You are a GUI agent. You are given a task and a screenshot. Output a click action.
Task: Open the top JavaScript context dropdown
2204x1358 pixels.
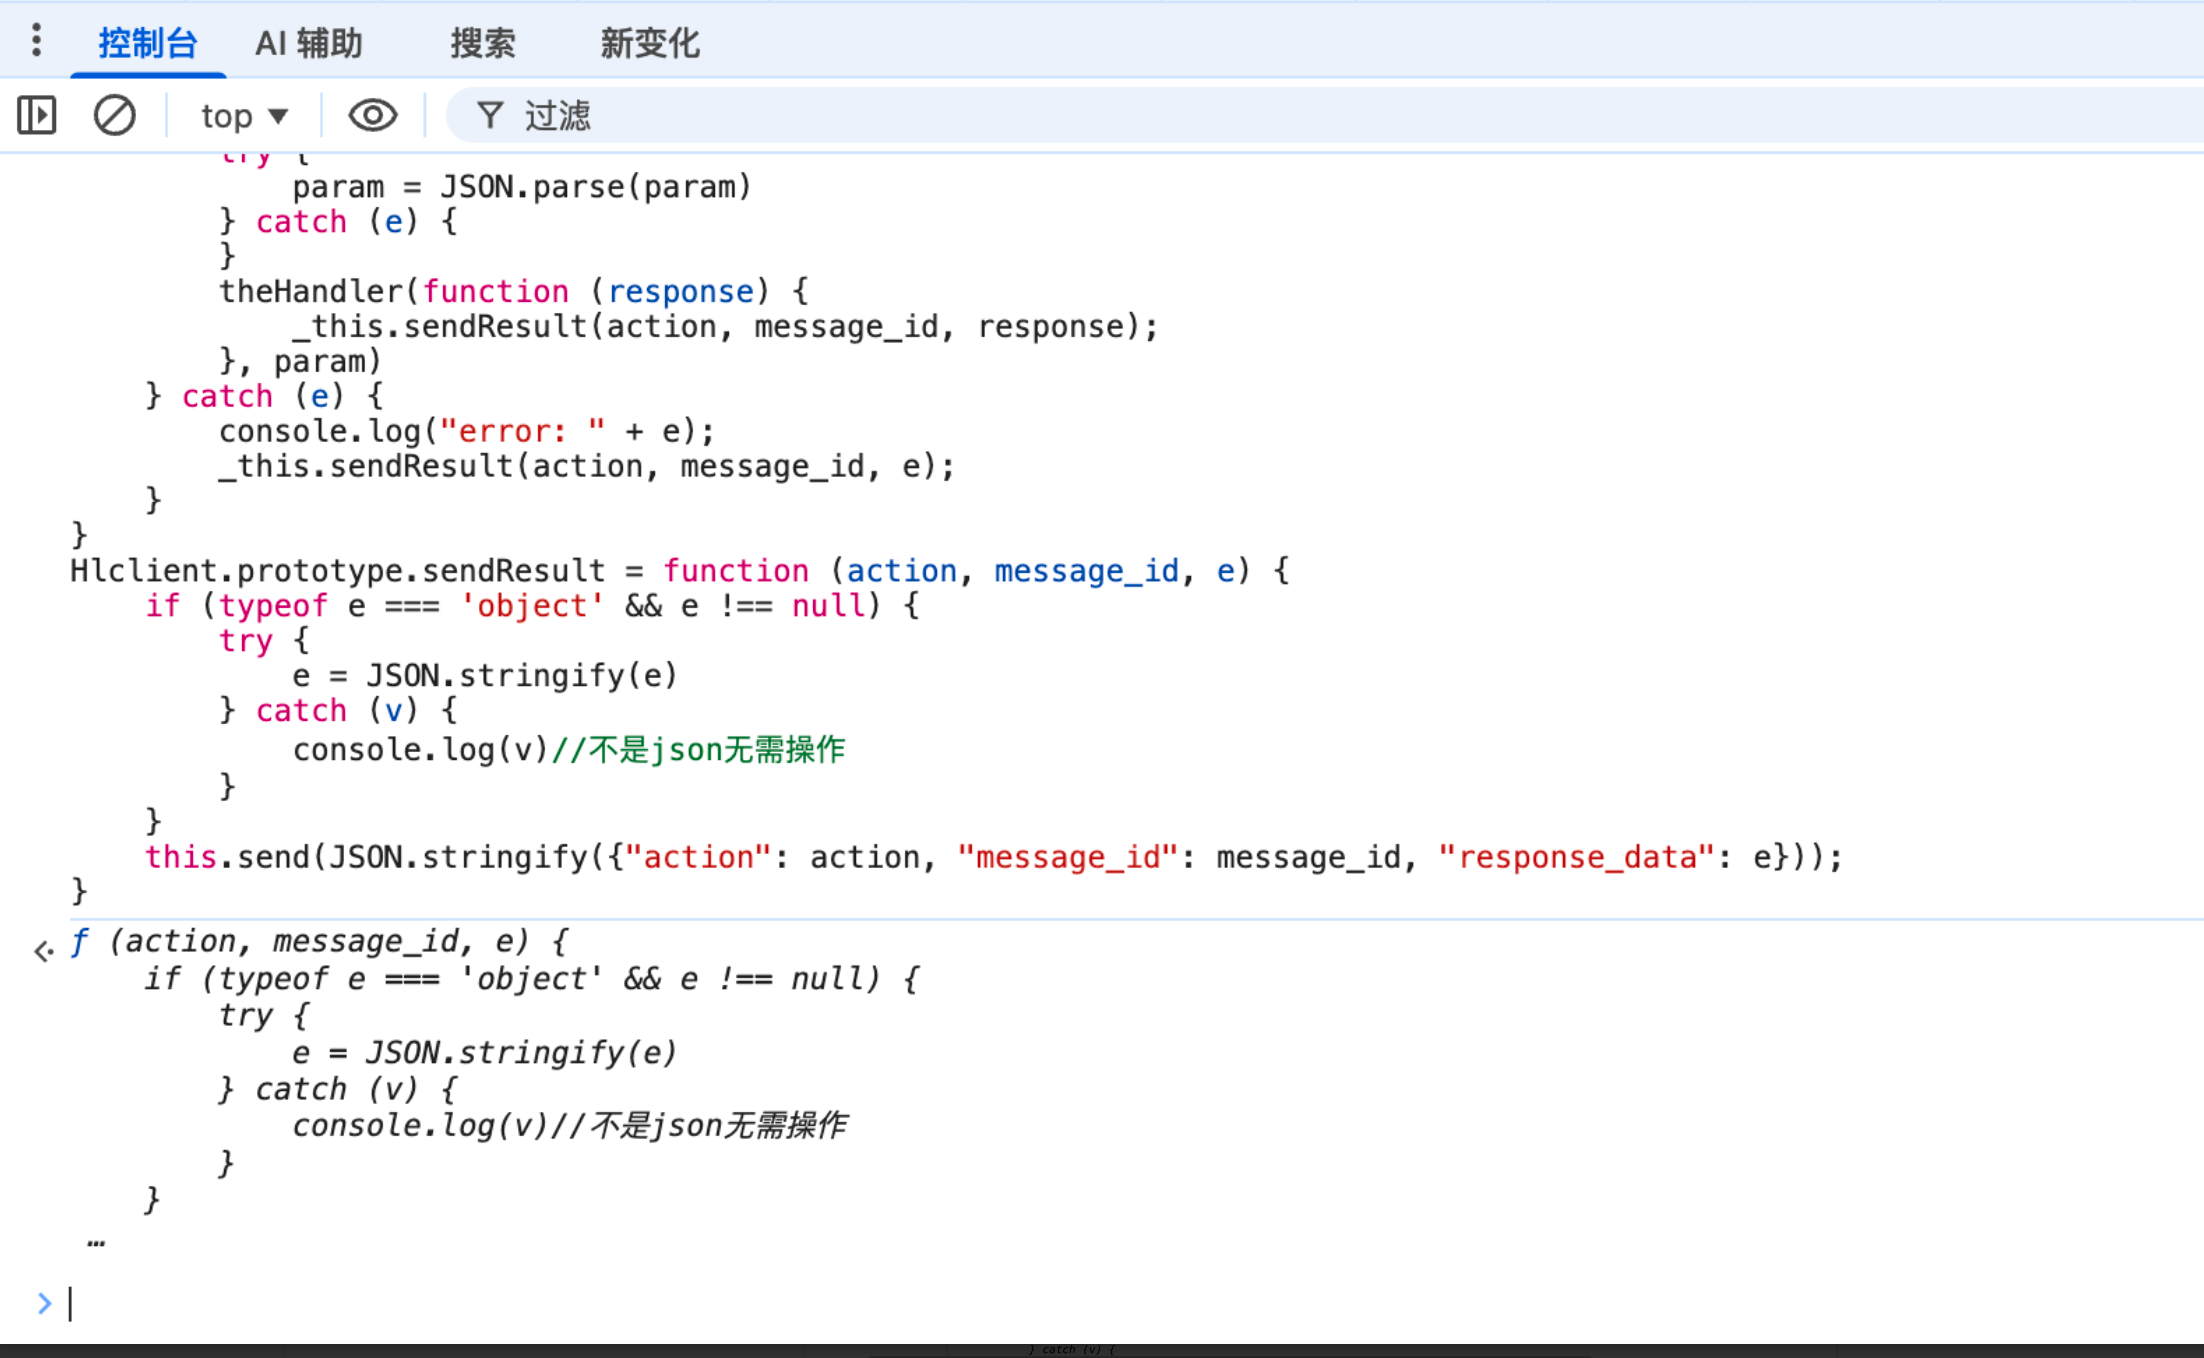tap(244, 116)
